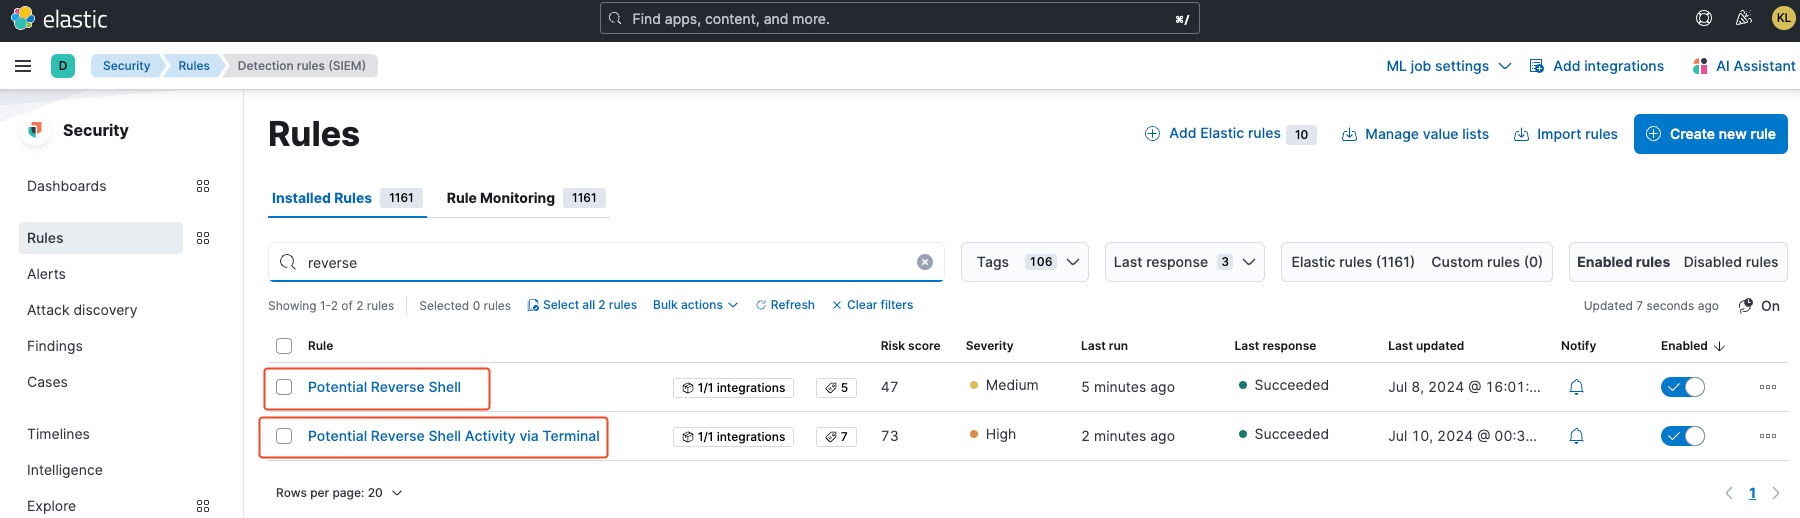Check Potential Reverse Shell Activity via Terminal row

(284, 436)
